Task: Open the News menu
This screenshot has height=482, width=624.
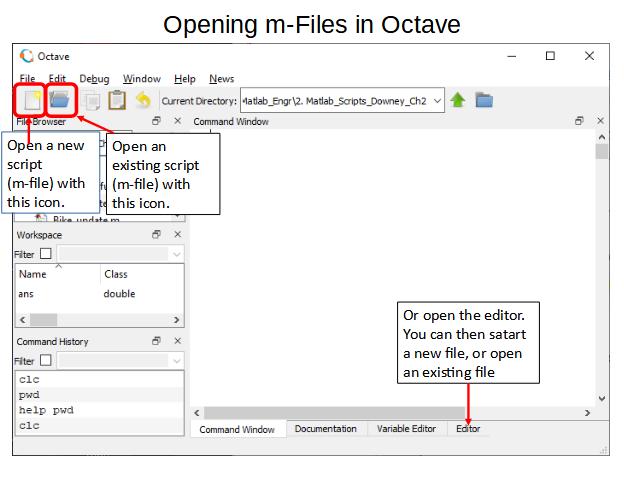Action: (221, 79)
